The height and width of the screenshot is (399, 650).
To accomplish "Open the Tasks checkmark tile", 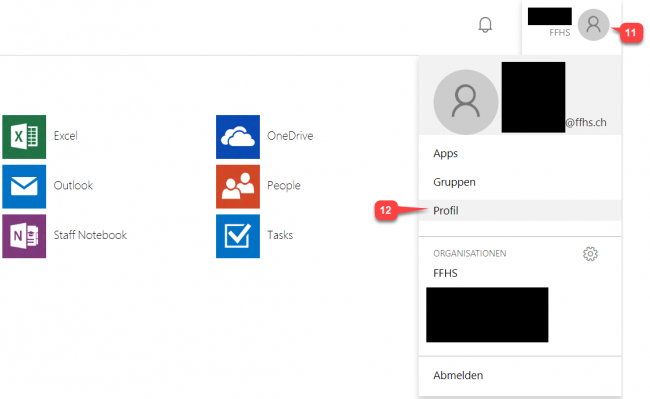I will [238, 236].
